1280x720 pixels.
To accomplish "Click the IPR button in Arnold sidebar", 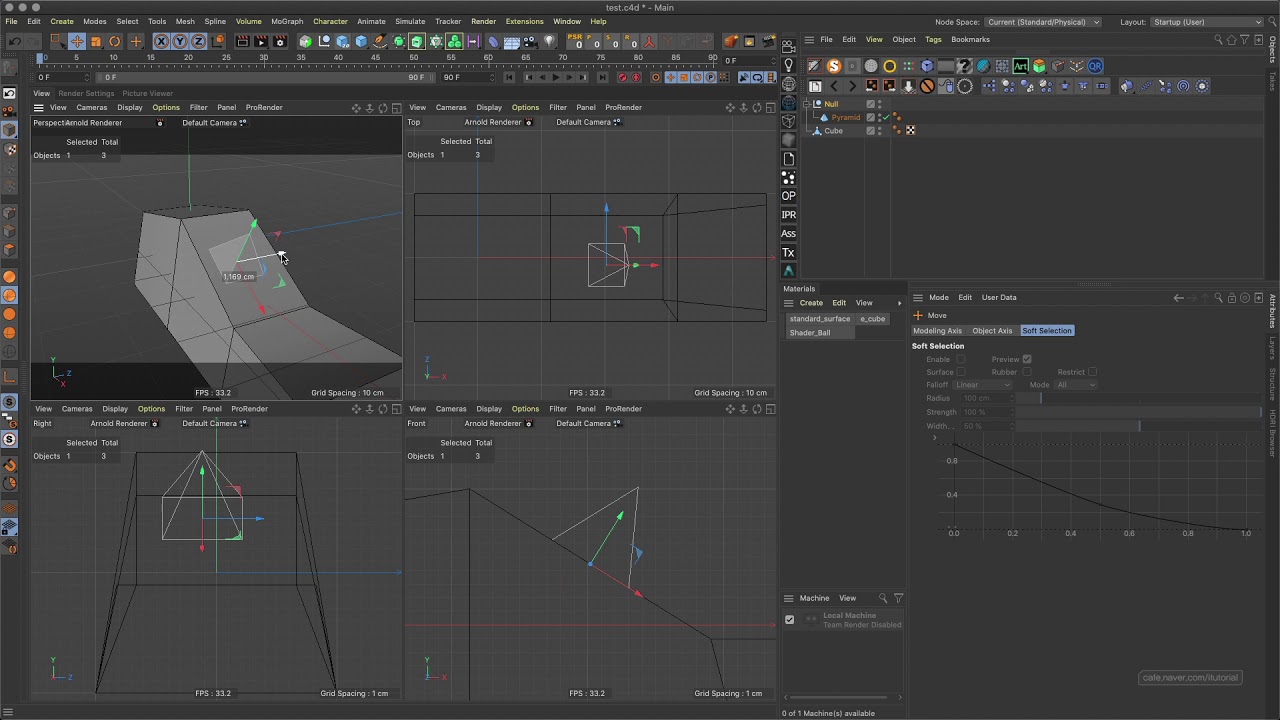I will 788,215.
